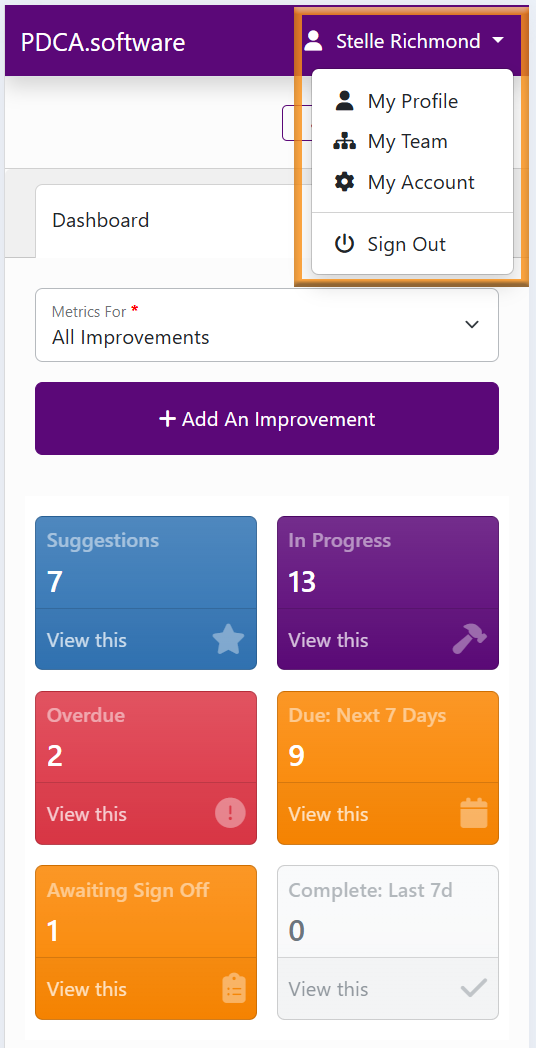Expand the All Improvements chevron arrow
The height and width of the screenshot is (1048, 536).
pos(472,325)
